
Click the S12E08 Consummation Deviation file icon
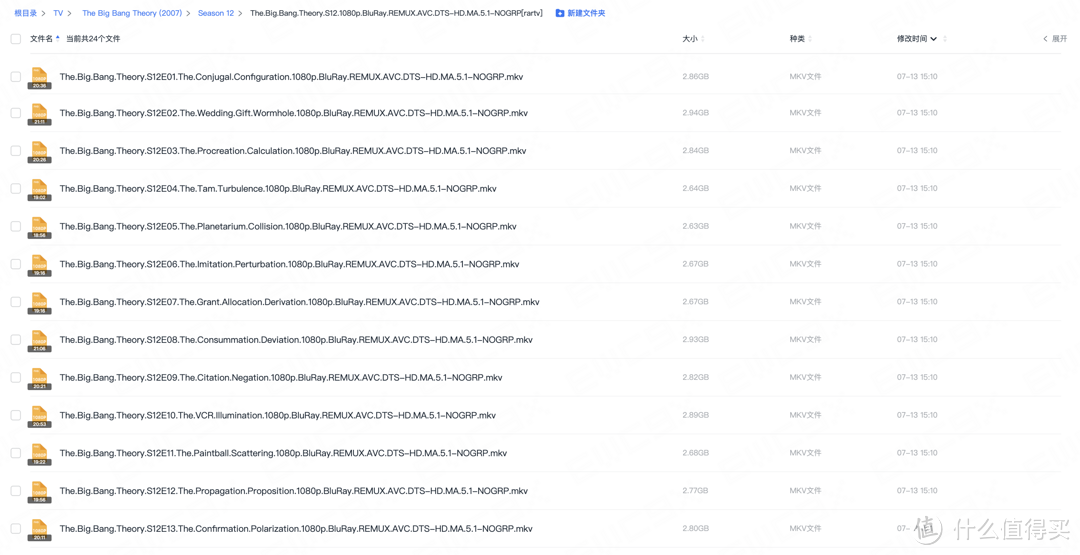pos(39,342)
